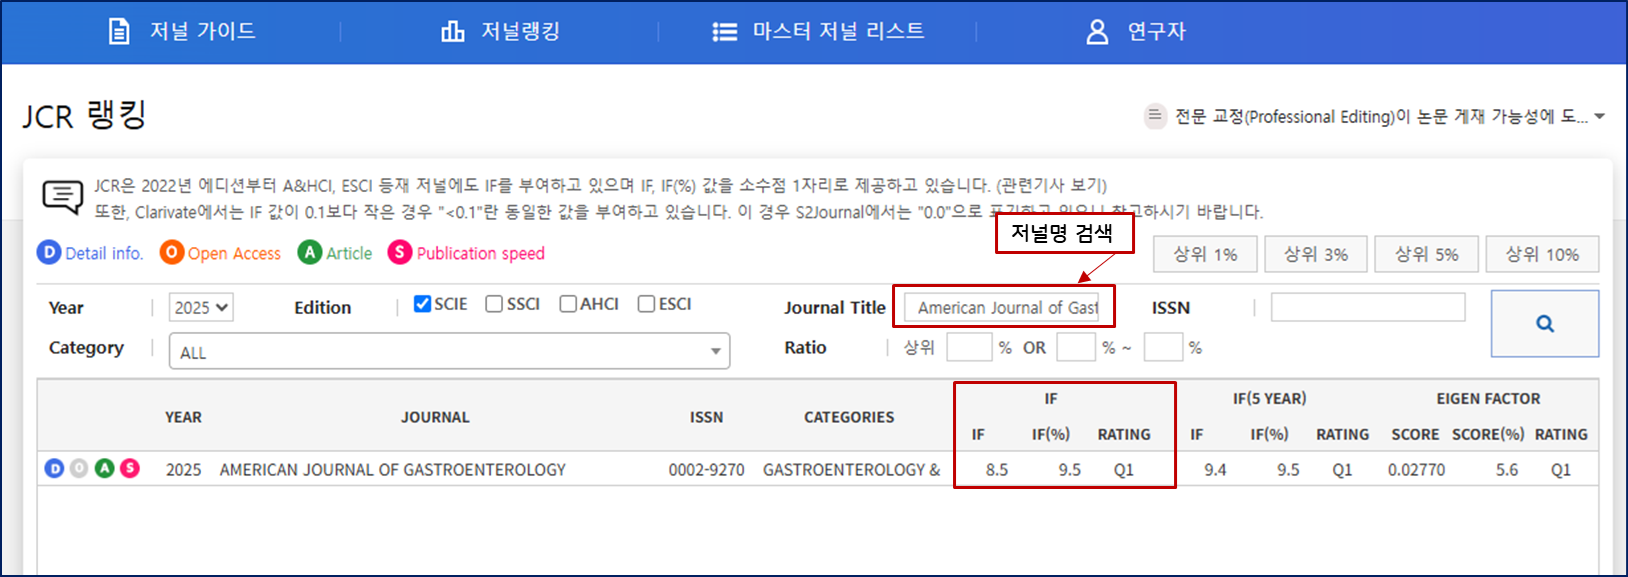Screen dimensions: 1628x577
Task: Focus the Journal Title search field
Action: pos(1003,307)
